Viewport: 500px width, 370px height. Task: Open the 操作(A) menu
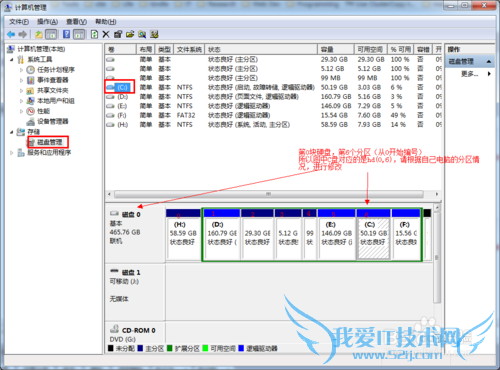[x=47, y=22]
